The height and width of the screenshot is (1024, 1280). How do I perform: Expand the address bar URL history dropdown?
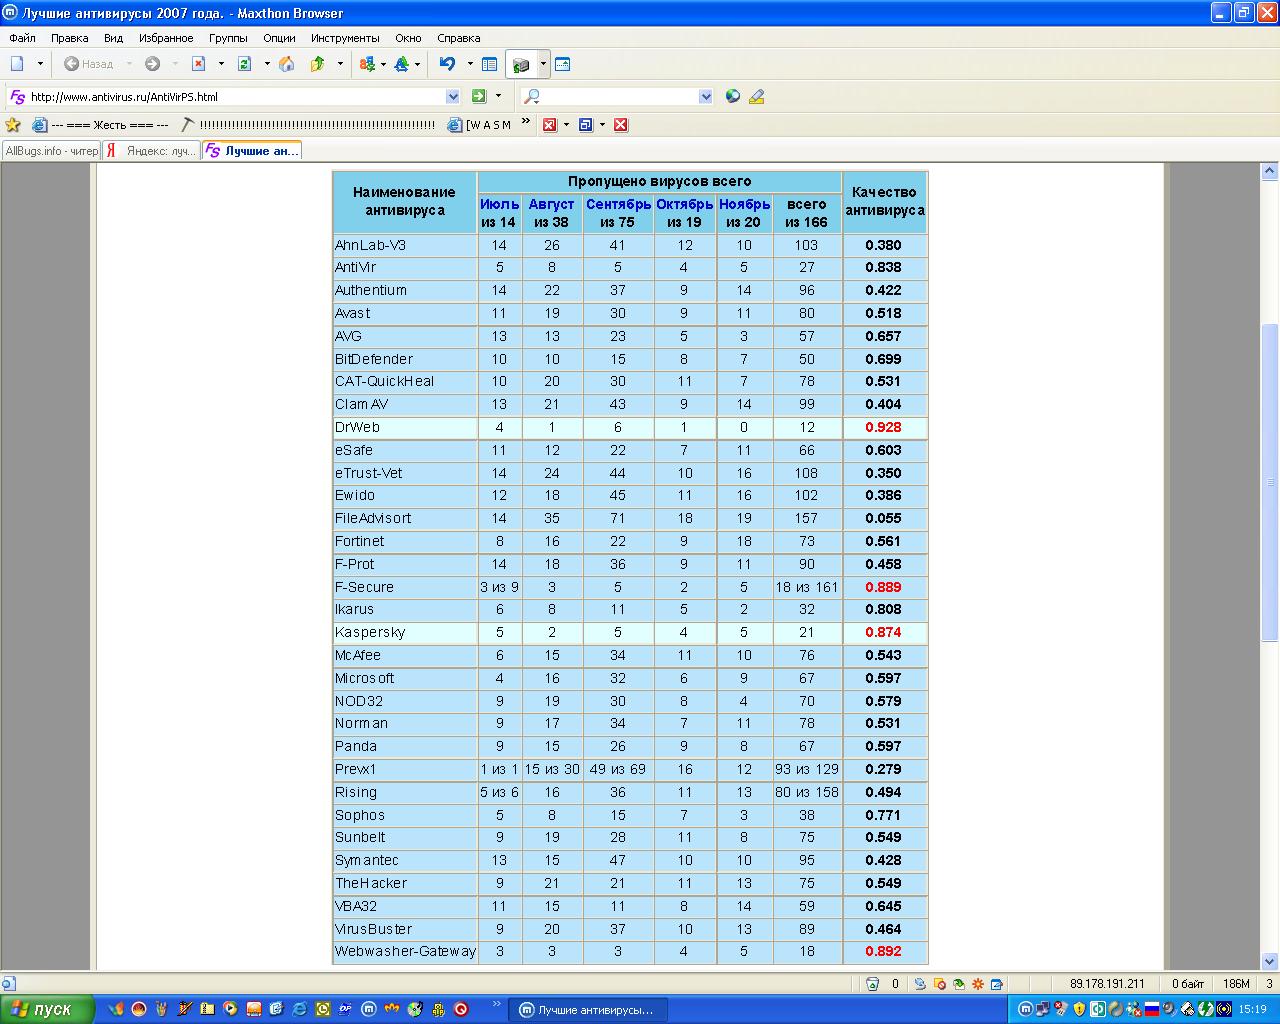[452, 97]
